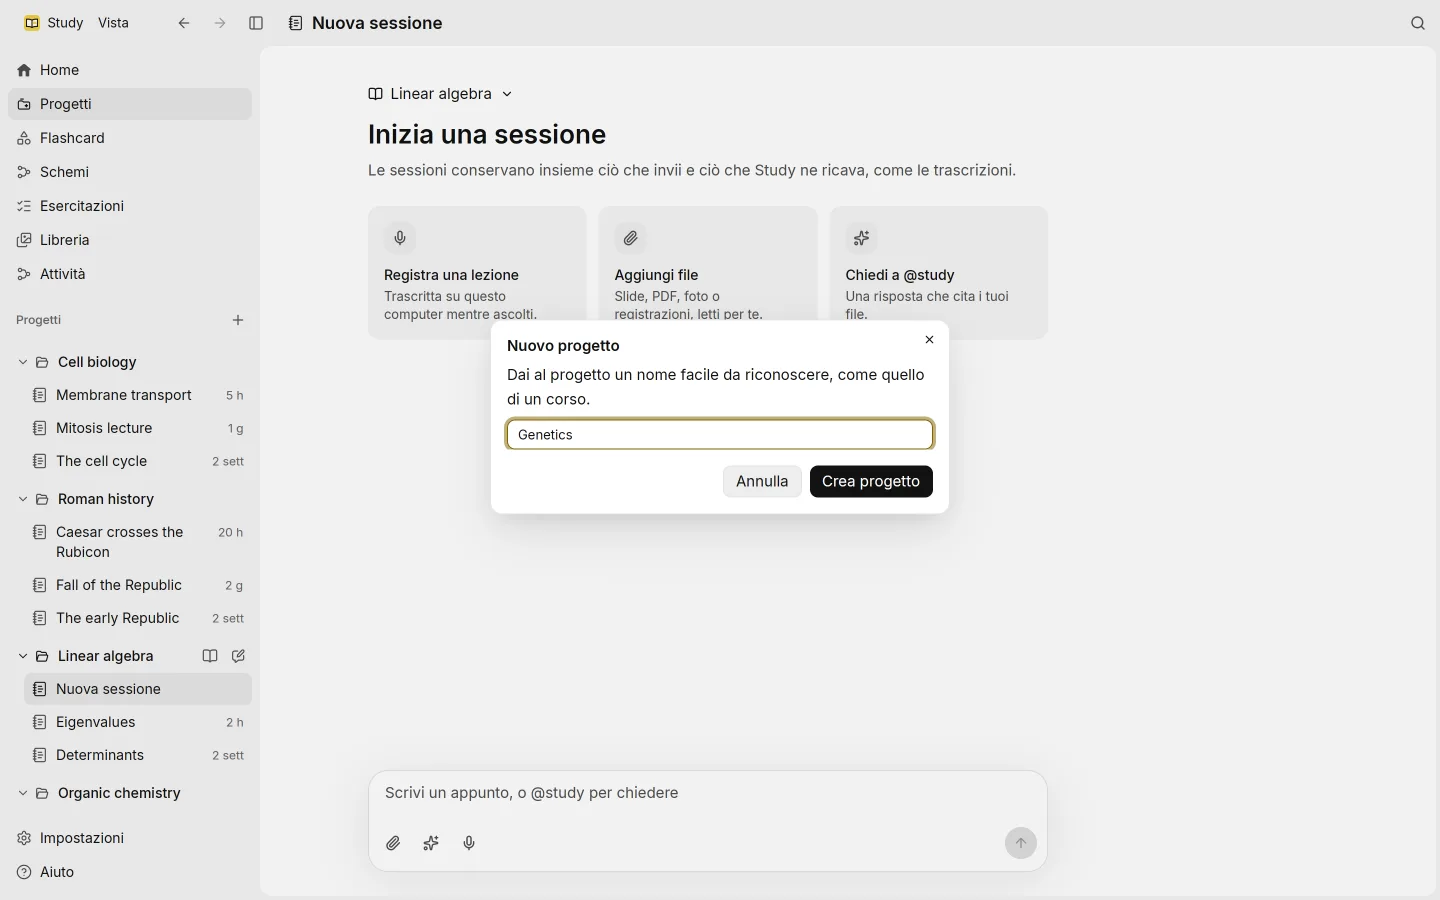Open Schemi section
This screenshot has width=1440, height=900.
click(130, 172)
